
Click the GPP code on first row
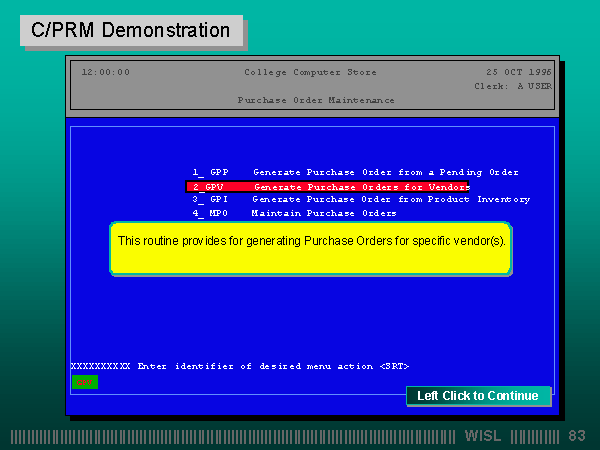click(219, 172)
